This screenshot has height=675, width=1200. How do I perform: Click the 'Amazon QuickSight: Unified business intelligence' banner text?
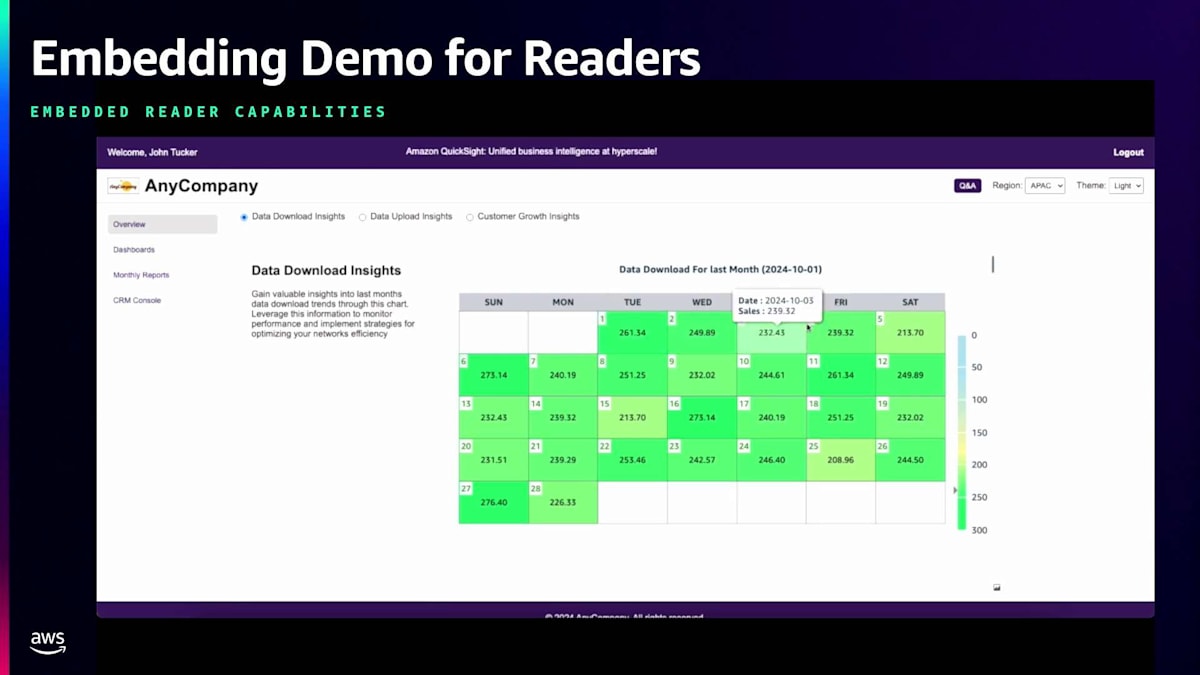pyautogui.click(x=531, y=152)
